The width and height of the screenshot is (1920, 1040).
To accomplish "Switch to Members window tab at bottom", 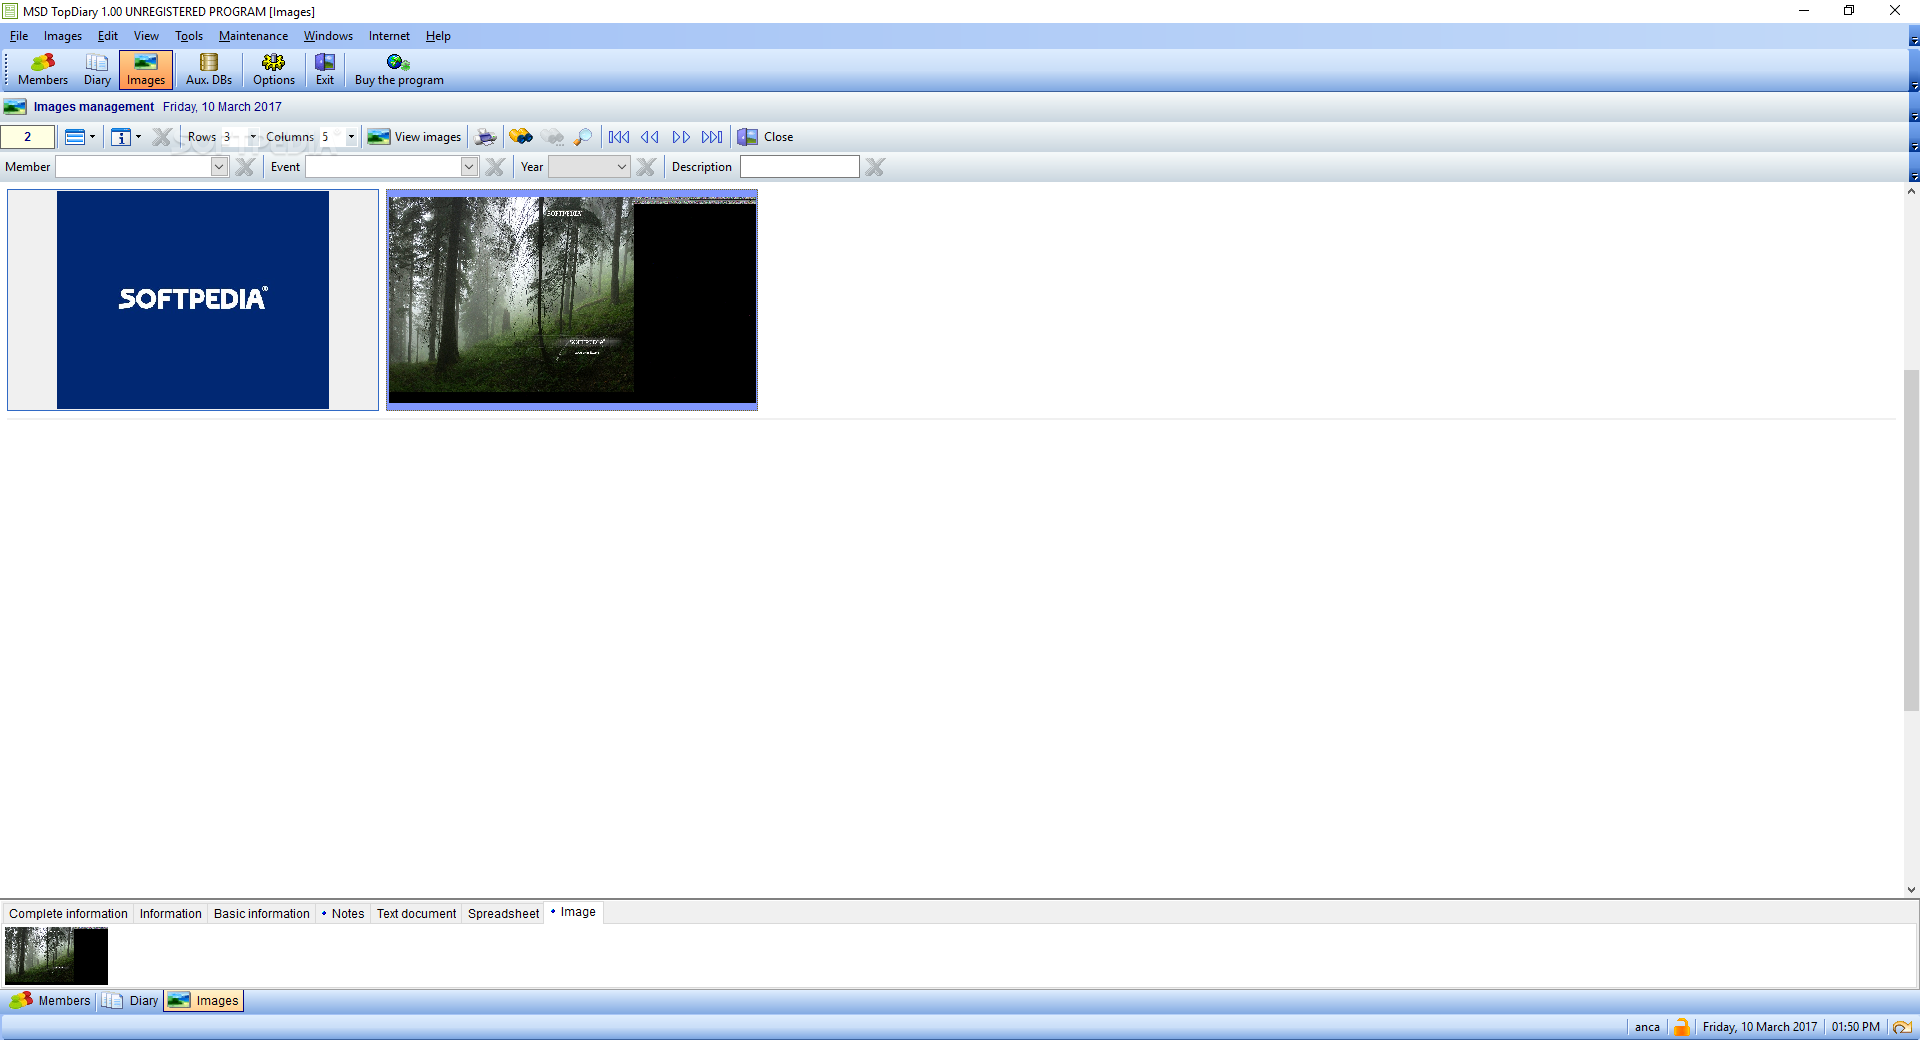I will (50, 1001).
